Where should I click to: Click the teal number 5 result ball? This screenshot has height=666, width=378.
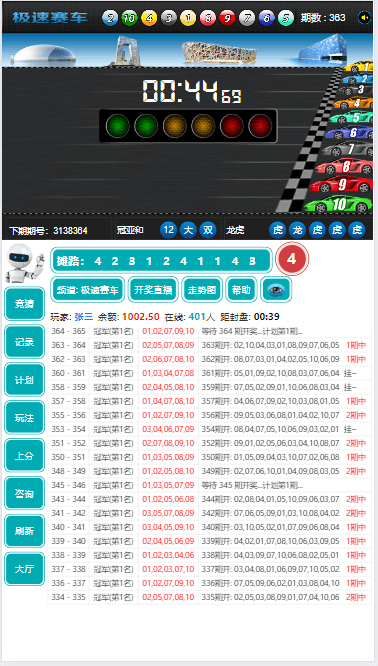[286, 18]
